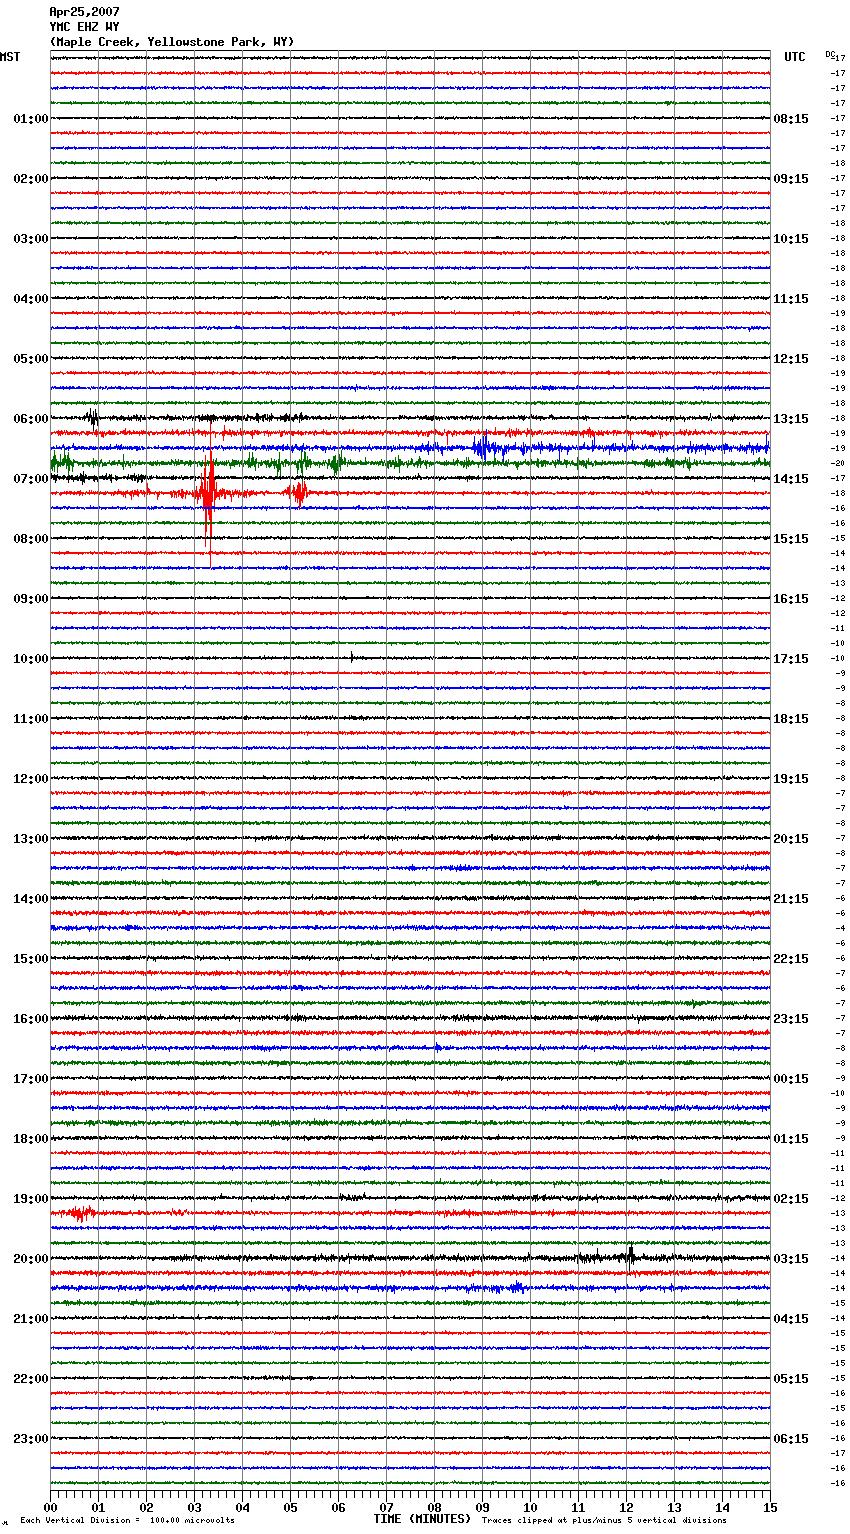Click the 15:15 UTC time label

tap(791, 539)
